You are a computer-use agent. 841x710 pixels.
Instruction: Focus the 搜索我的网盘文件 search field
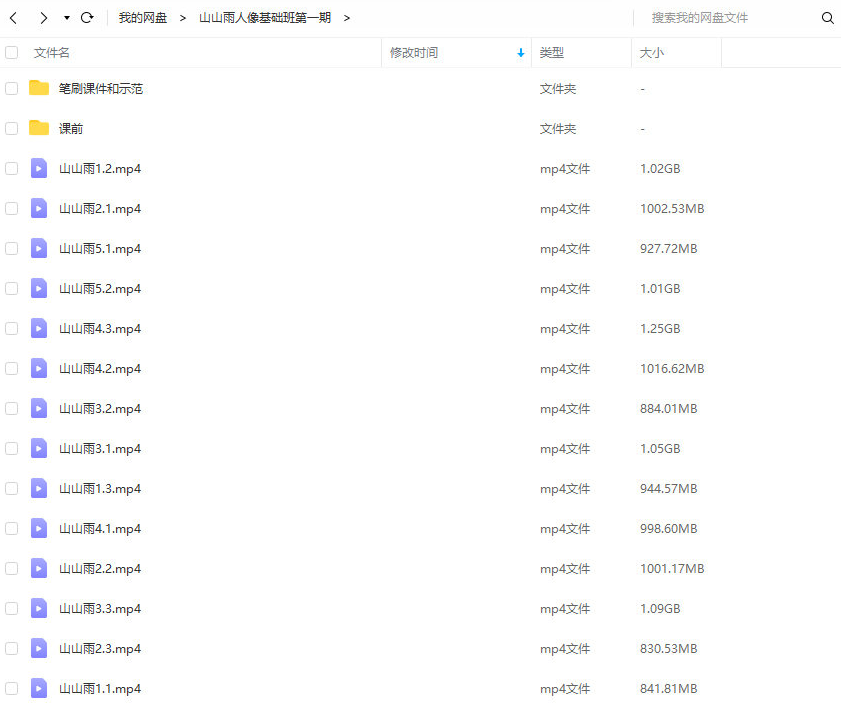(725, 18)
